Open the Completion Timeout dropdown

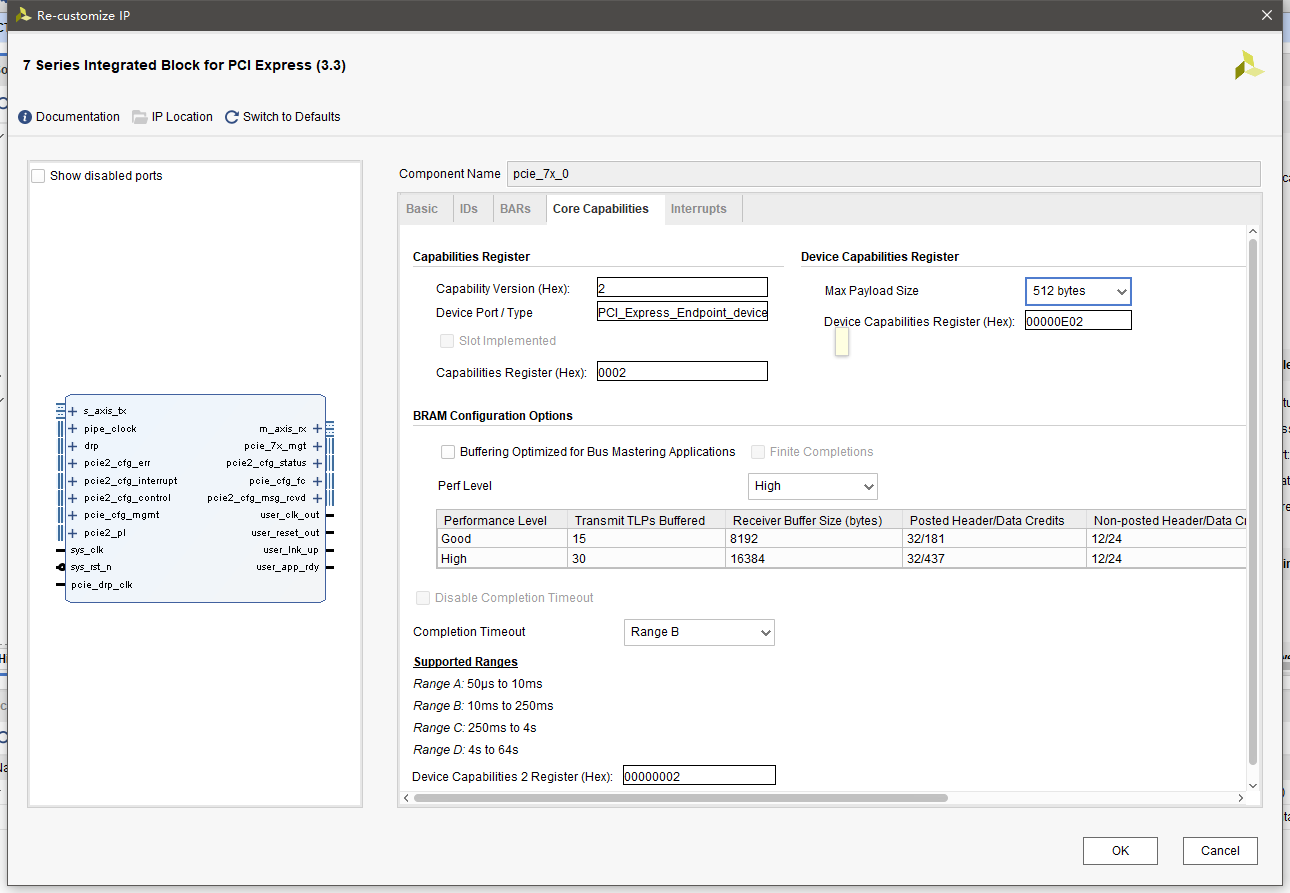[699, 632]
